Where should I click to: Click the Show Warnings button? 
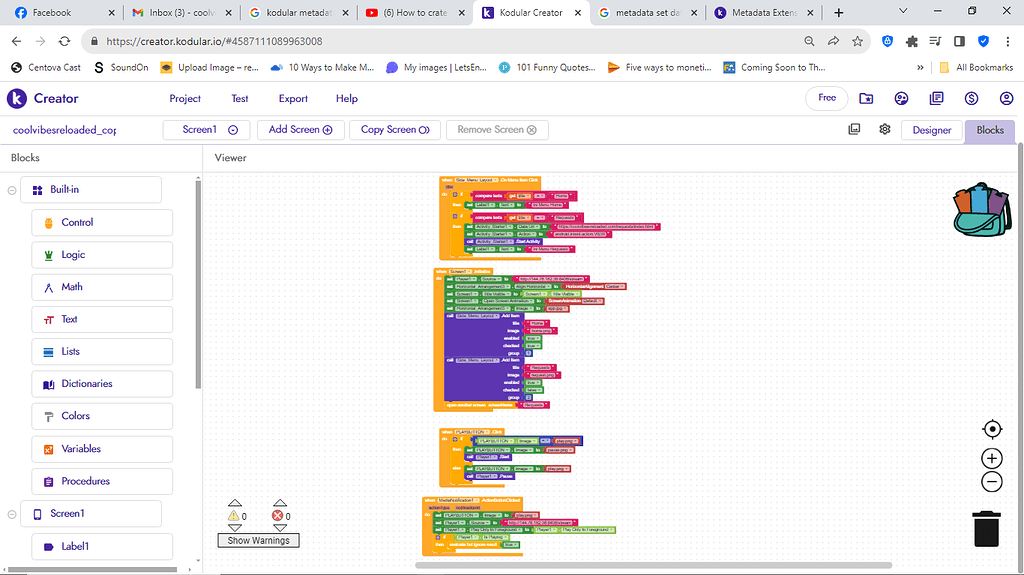point(259,540)
